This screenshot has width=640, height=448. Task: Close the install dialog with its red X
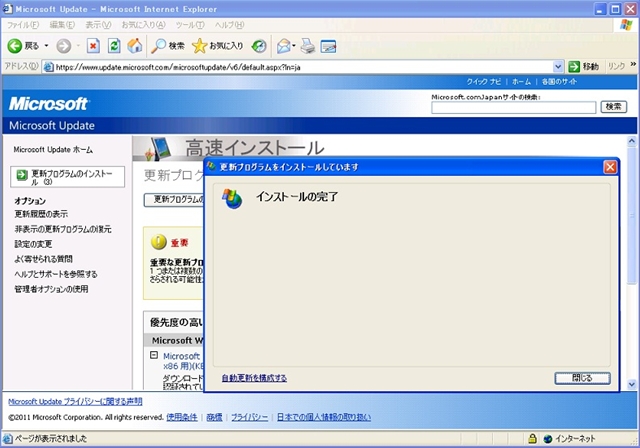coord(610,167)
